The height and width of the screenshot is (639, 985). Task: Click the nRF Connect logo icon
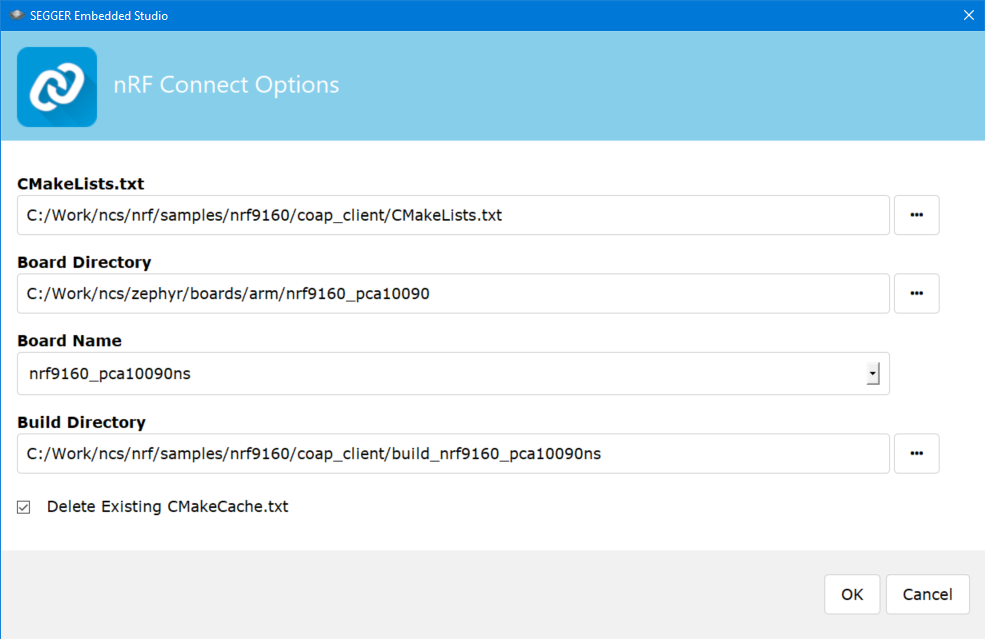[57, 87]
